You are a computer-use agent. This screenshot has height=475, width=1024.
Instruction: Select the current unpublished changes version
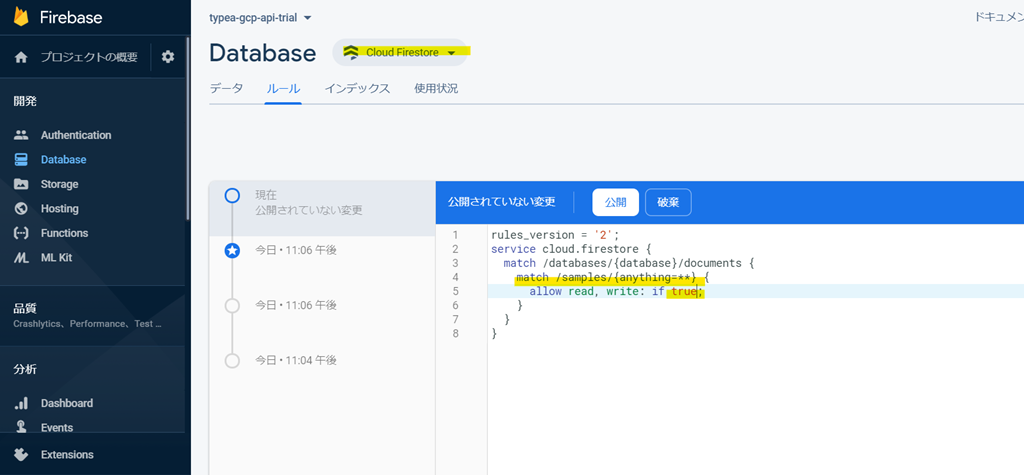[x=308, y=202]
